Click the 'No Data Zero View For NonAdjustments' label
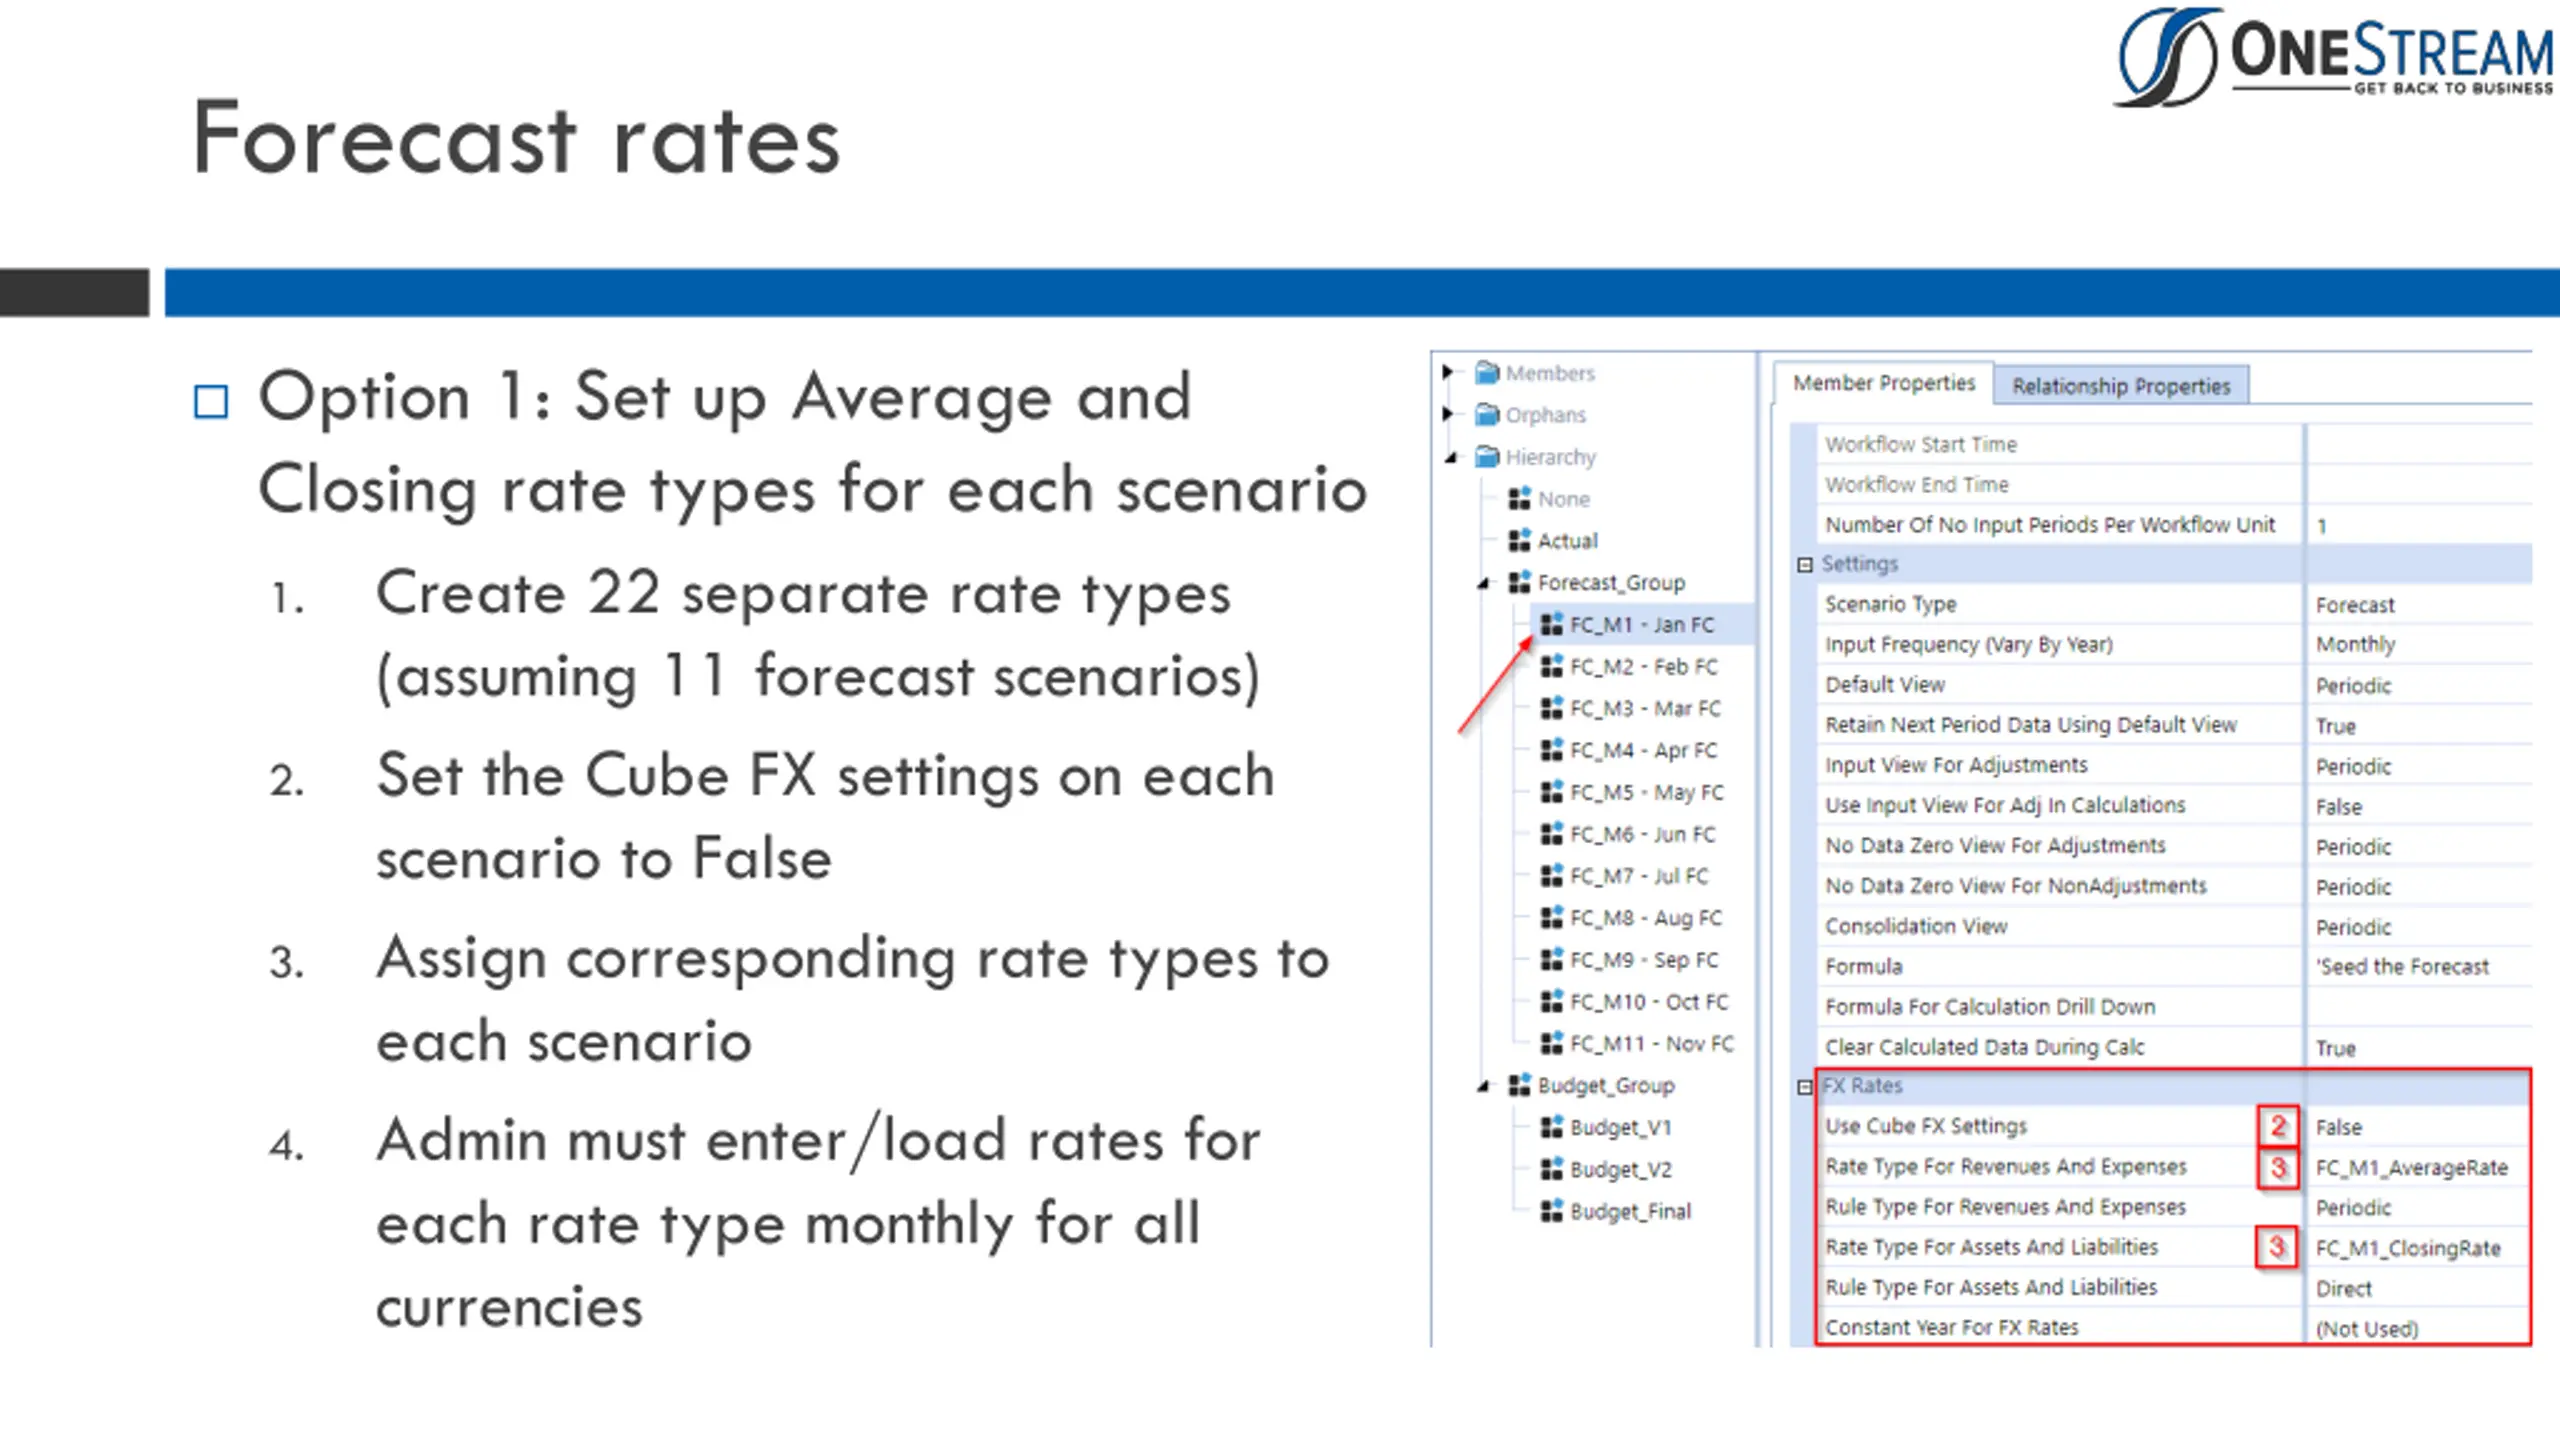This screenshot has height=1440, width=2560. (x=2015, y=886)
